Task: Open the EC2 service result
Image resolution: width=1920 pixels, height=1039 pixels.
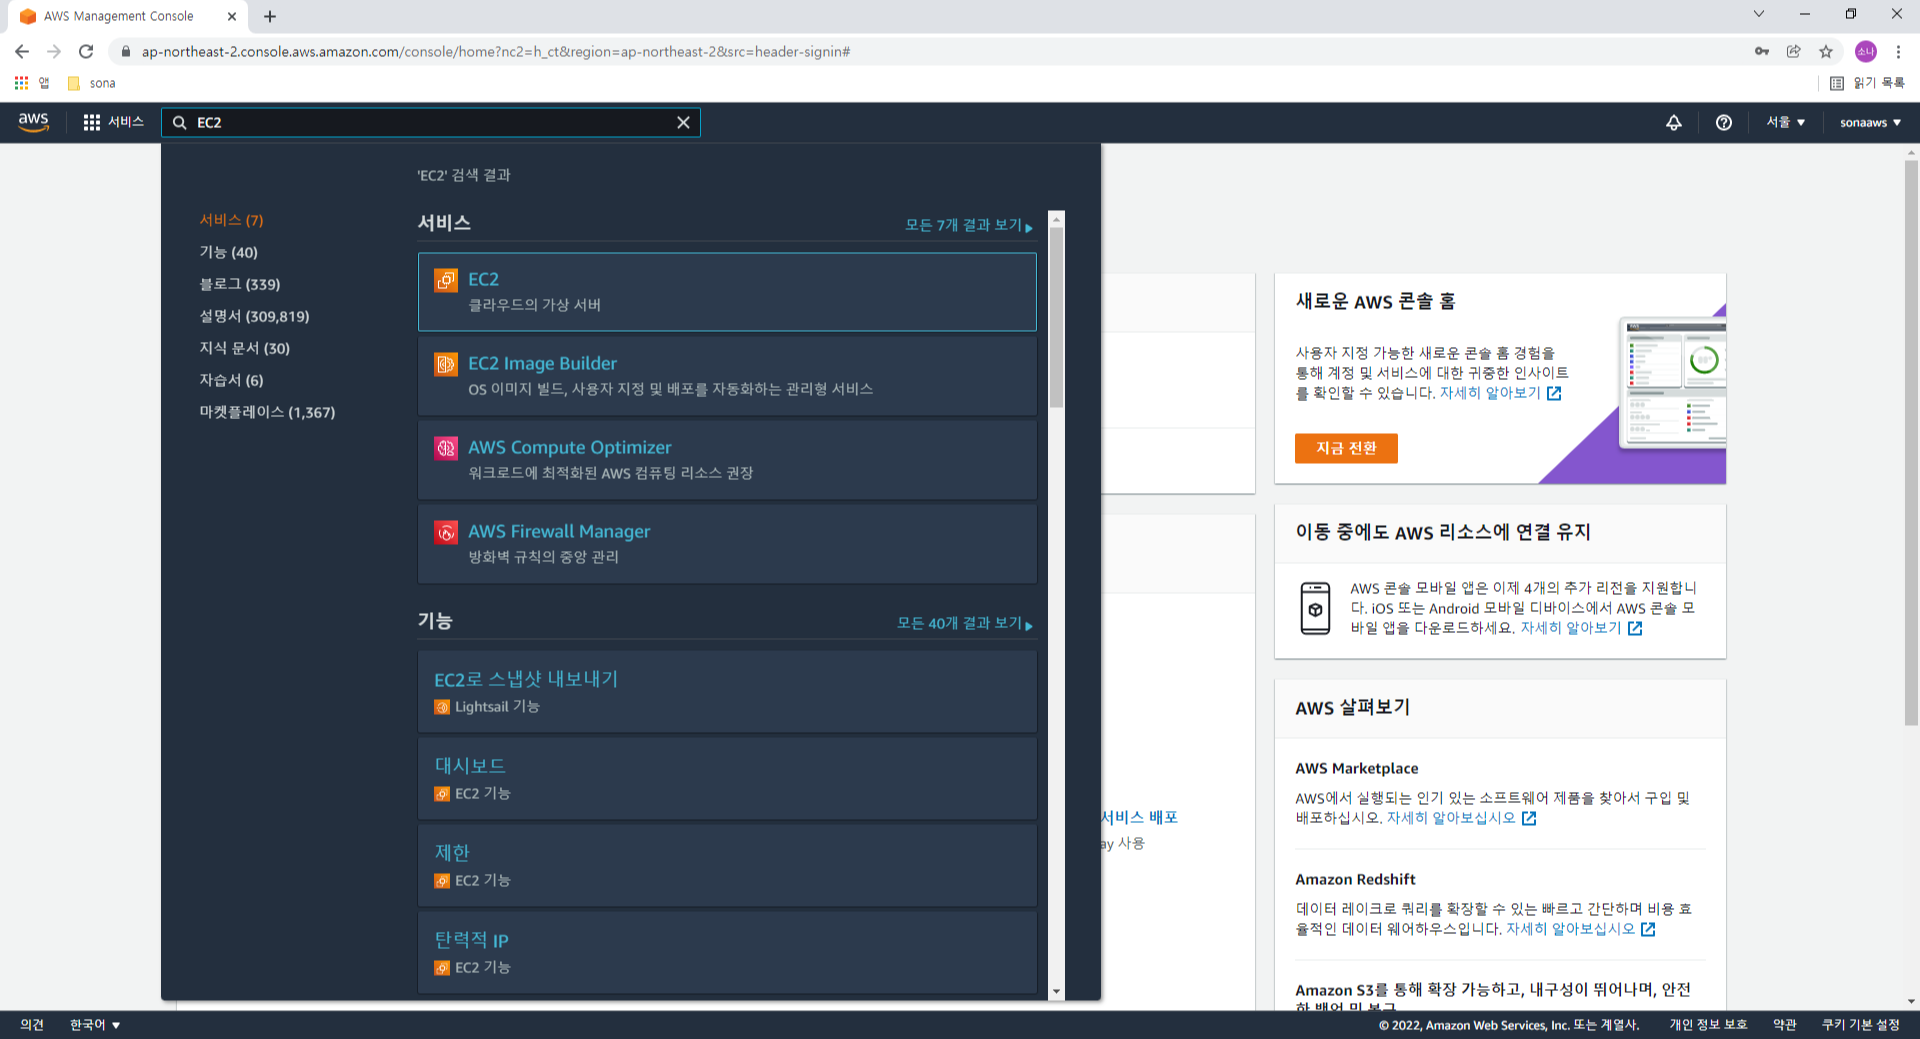Action: click(727, 292)
